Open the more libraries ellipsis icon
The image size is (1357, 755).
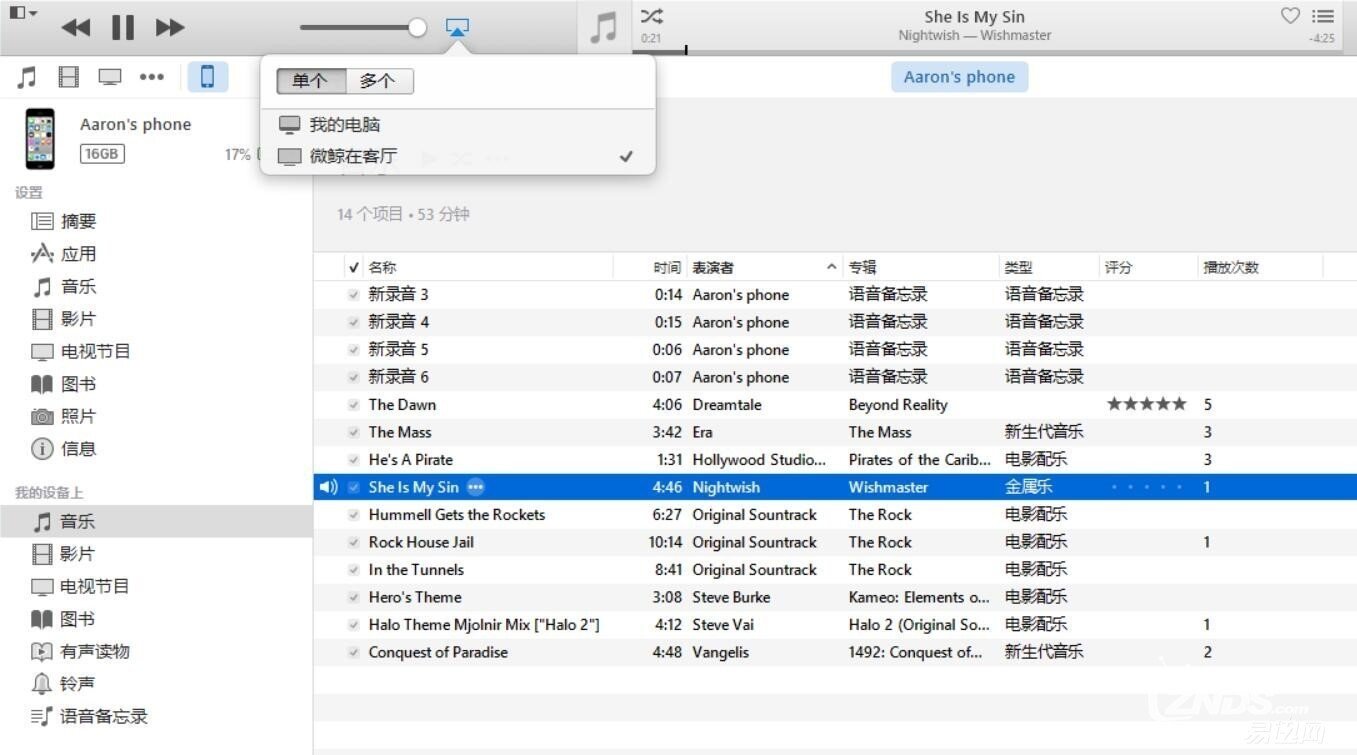tap(151, 77)
